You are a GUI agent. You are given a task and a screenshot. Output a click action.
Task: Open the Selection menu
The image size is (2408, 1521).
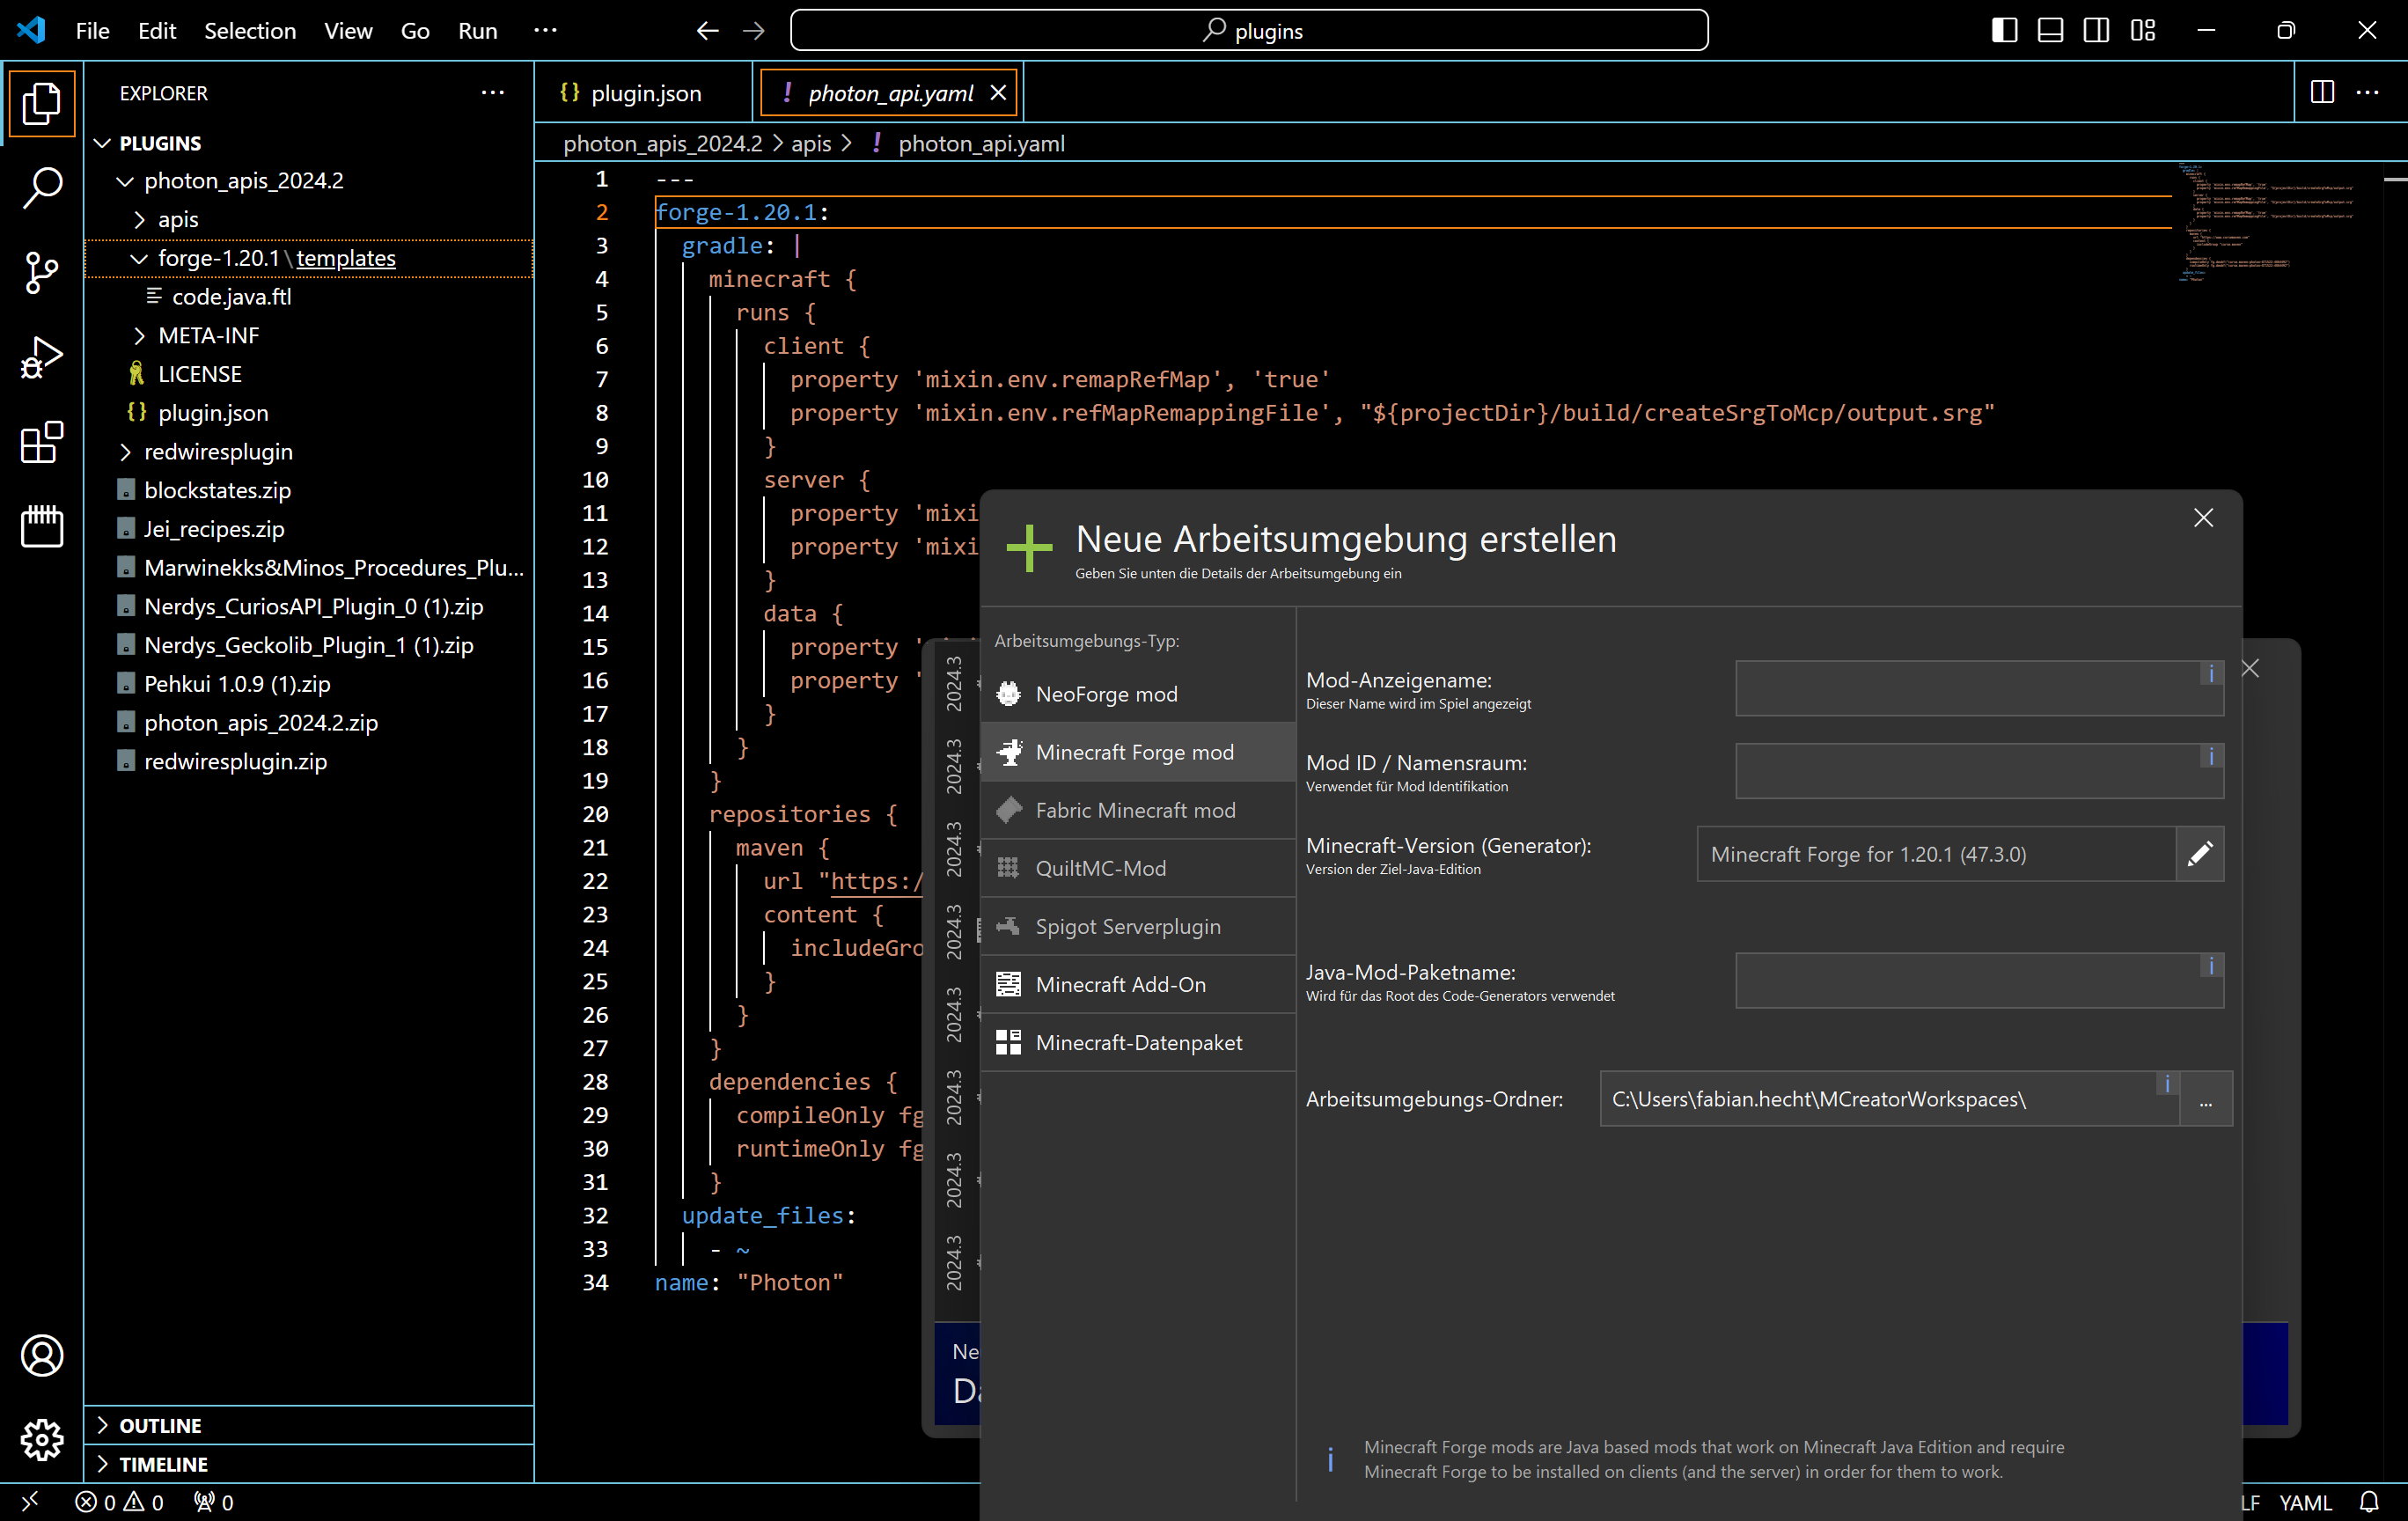click(x=250, y=31)
